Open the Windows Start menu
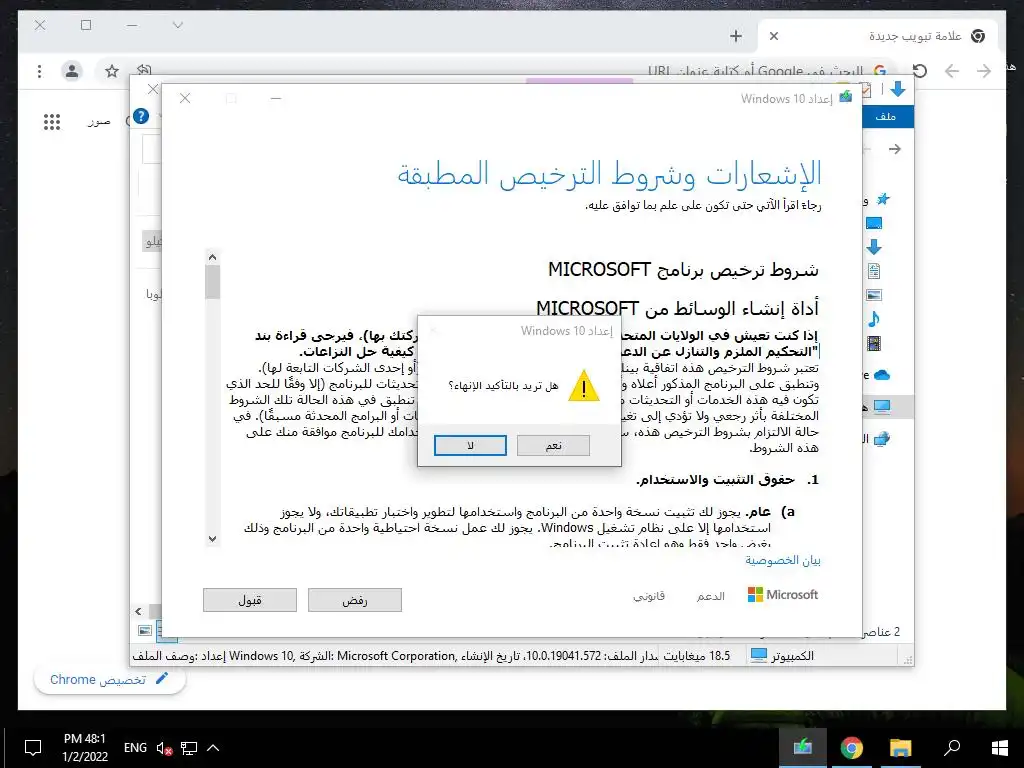The width and height of the screenshot is (1024, 768). coord(999,748)
